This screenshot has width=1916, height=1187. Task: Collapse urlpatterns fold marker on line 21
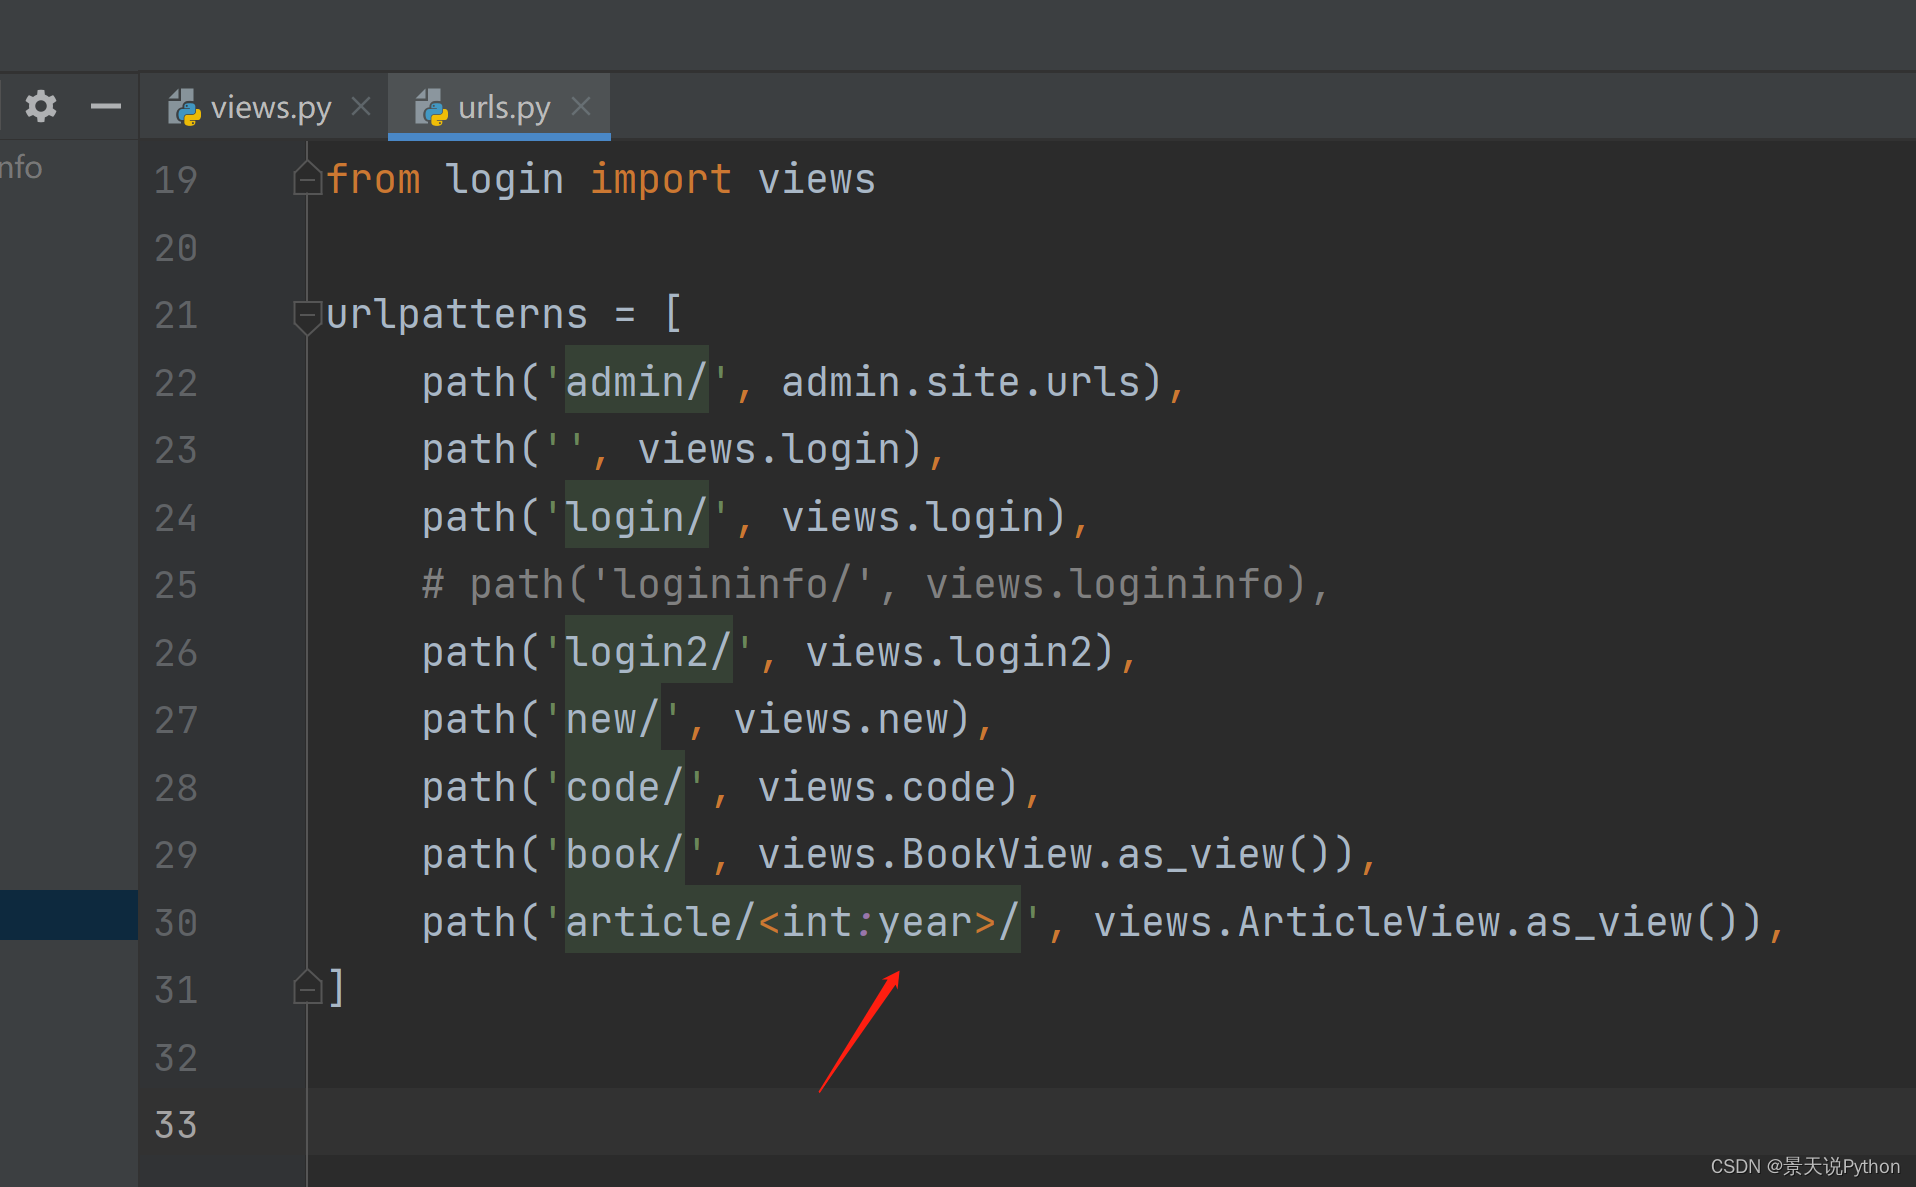tap(307, 316)
